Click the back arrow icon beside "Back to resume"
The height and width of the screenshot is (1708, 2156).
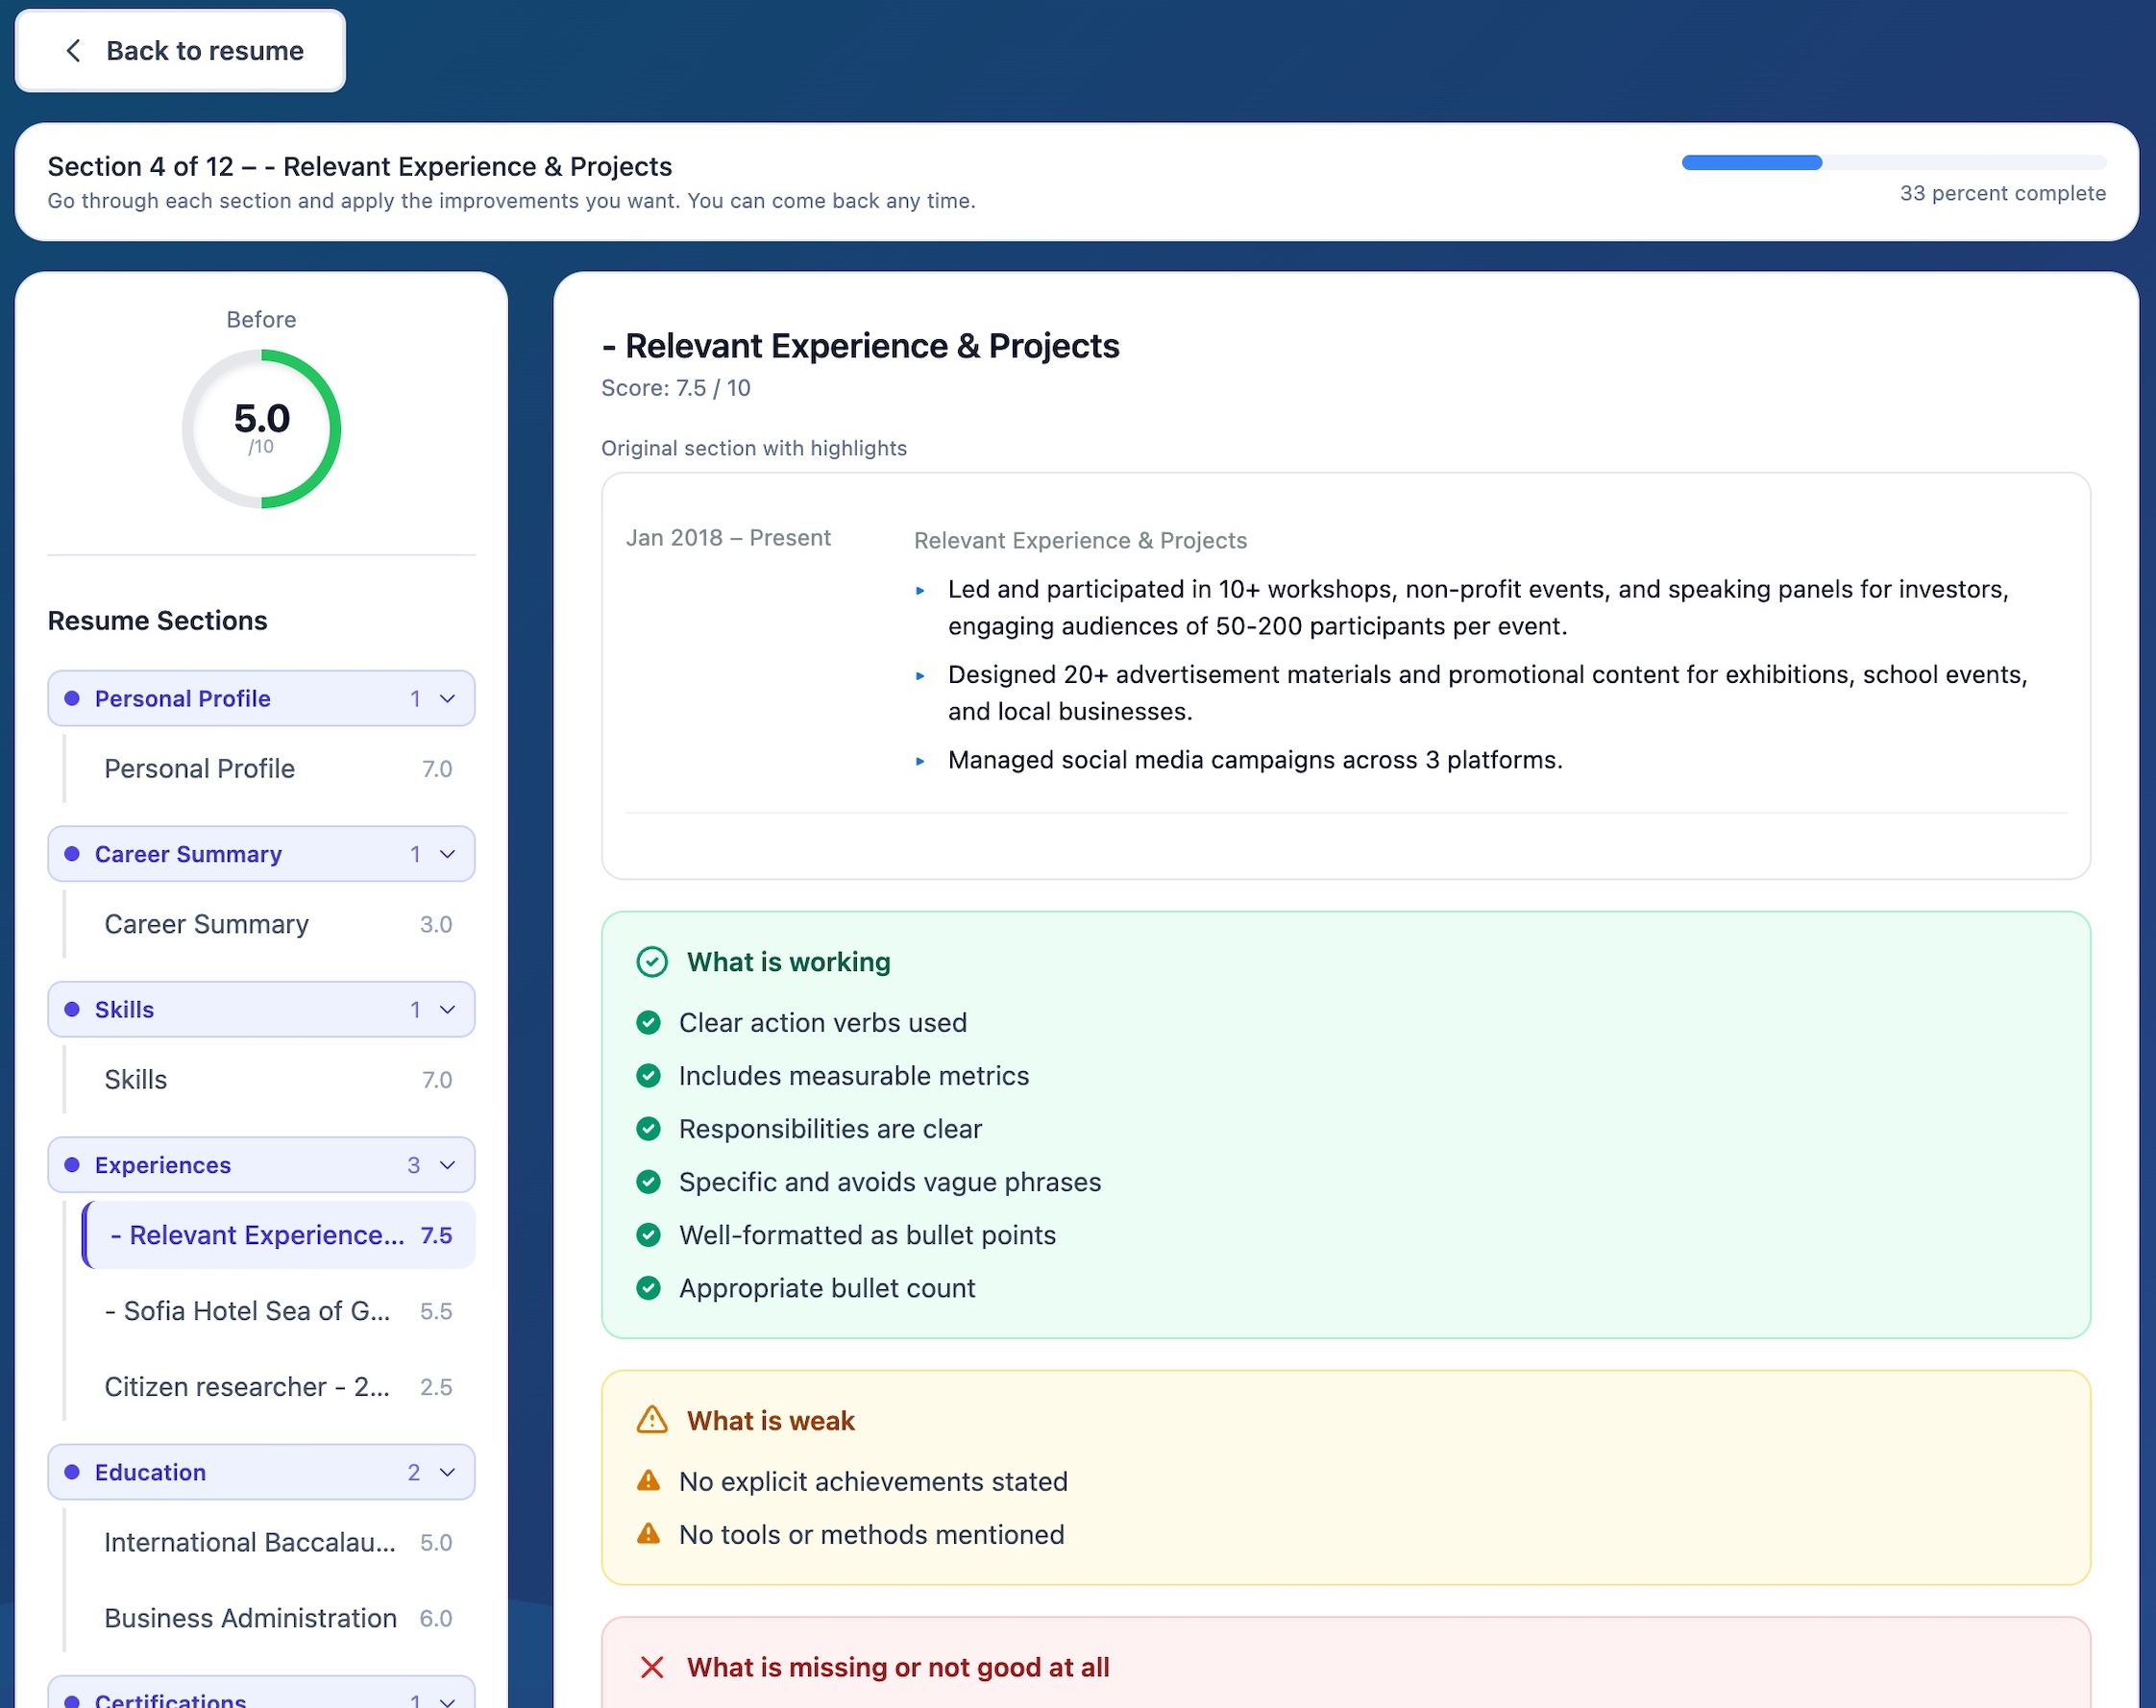[x=73, y=50]
